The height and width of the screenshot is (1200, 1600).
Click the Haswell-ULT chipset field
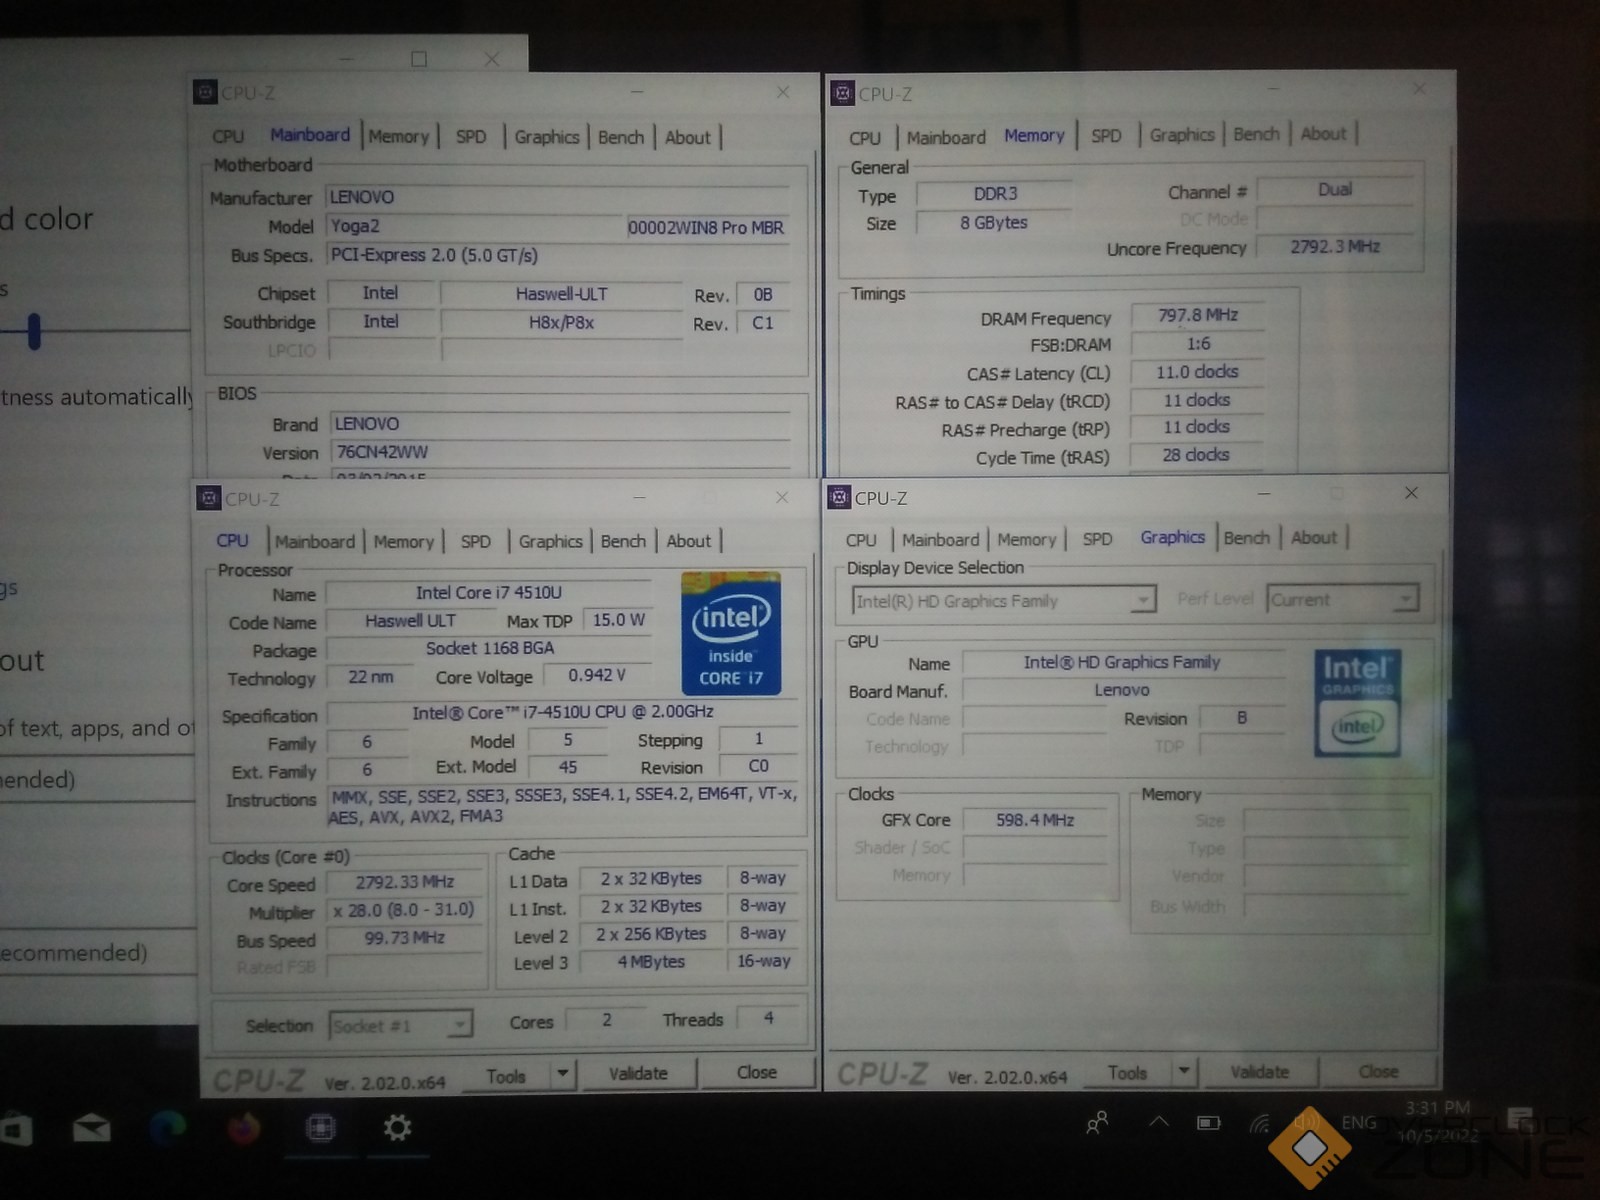[x=561, y=294]
